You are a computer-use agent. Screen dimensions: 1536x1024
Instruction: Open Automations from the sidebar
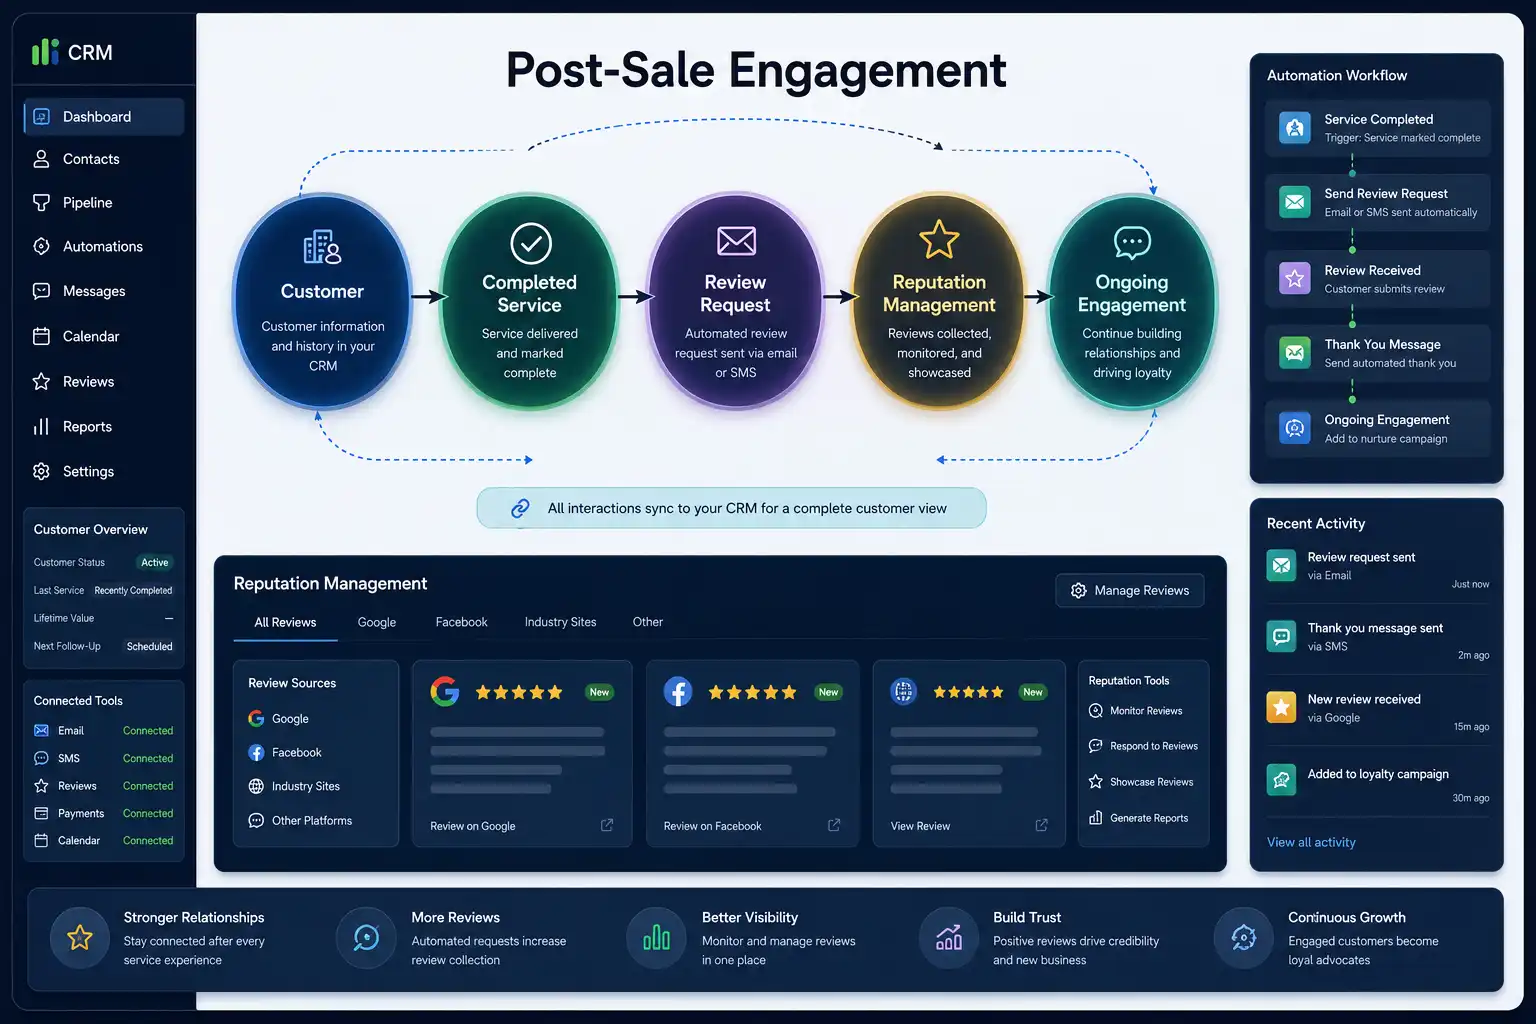tap(104, 247)
